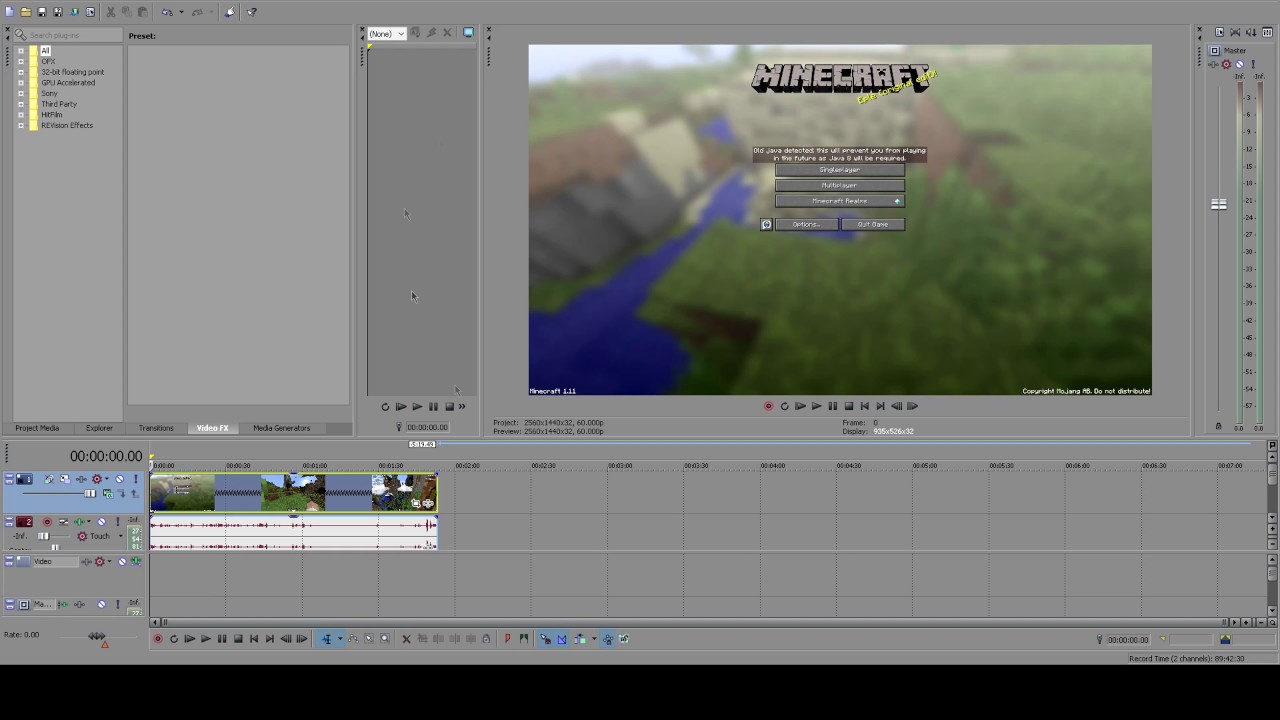The width and height of the screenshot is (1280, 720).
Task: Open Track Motion for video track 1
Action: tap(67, 479)
